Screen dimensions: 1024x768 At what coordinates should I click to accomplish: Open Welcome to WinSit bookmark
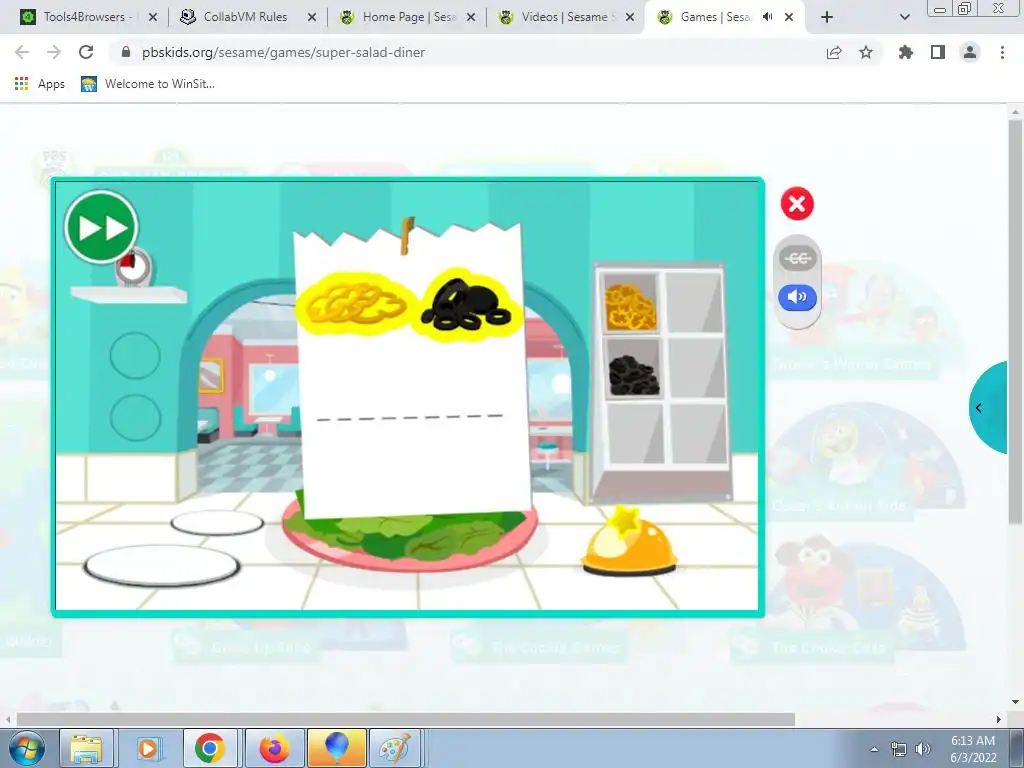pyautogui.click(x=148, y=84)
